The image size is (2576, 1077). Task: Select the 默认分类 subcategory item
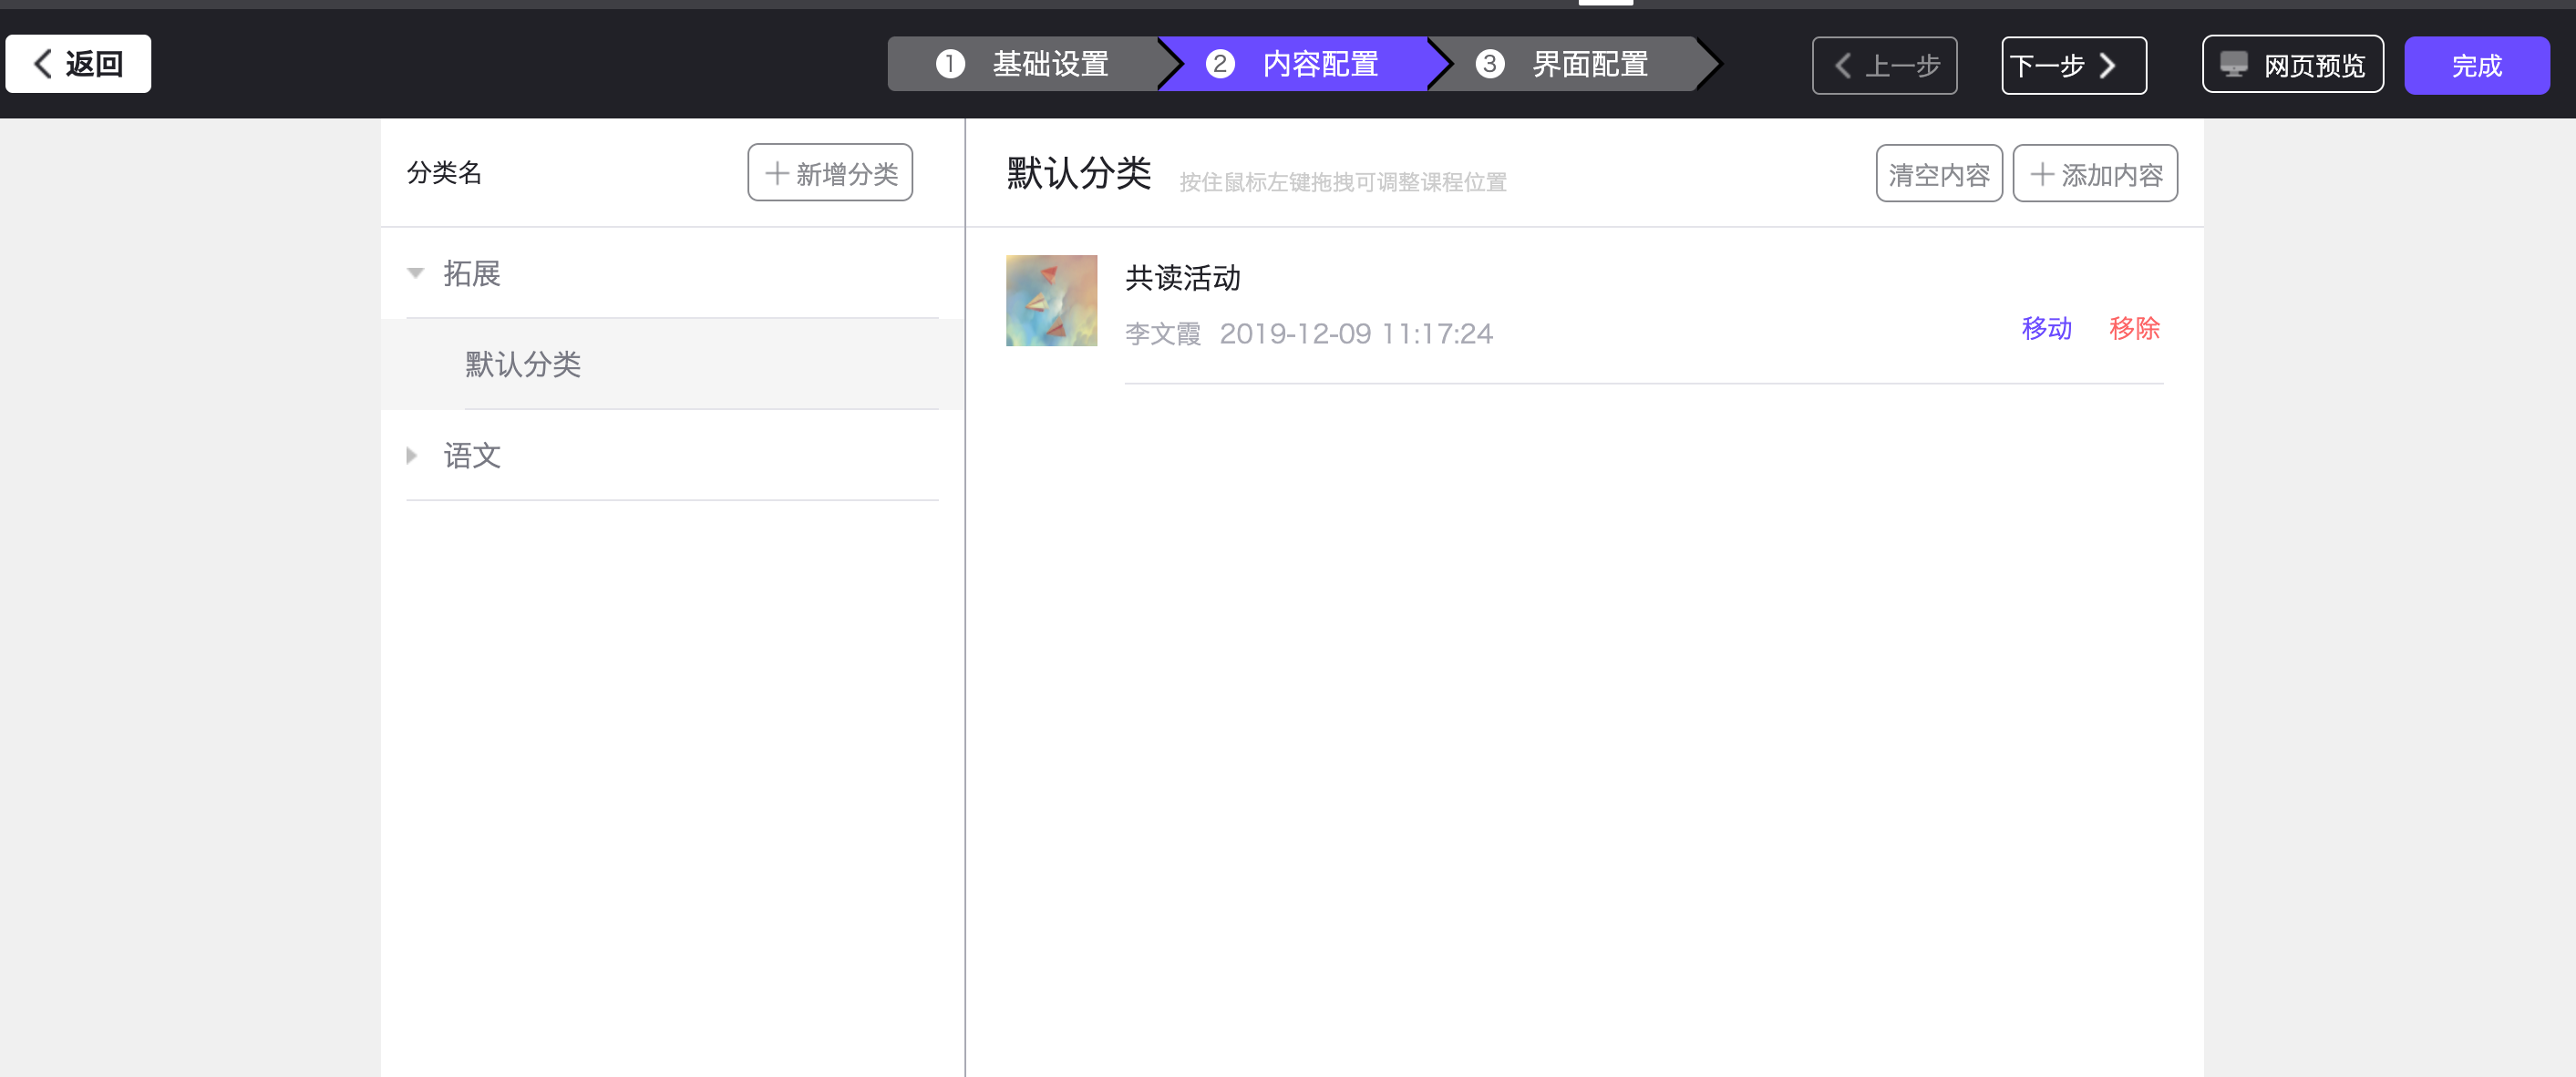click(523, 364)
